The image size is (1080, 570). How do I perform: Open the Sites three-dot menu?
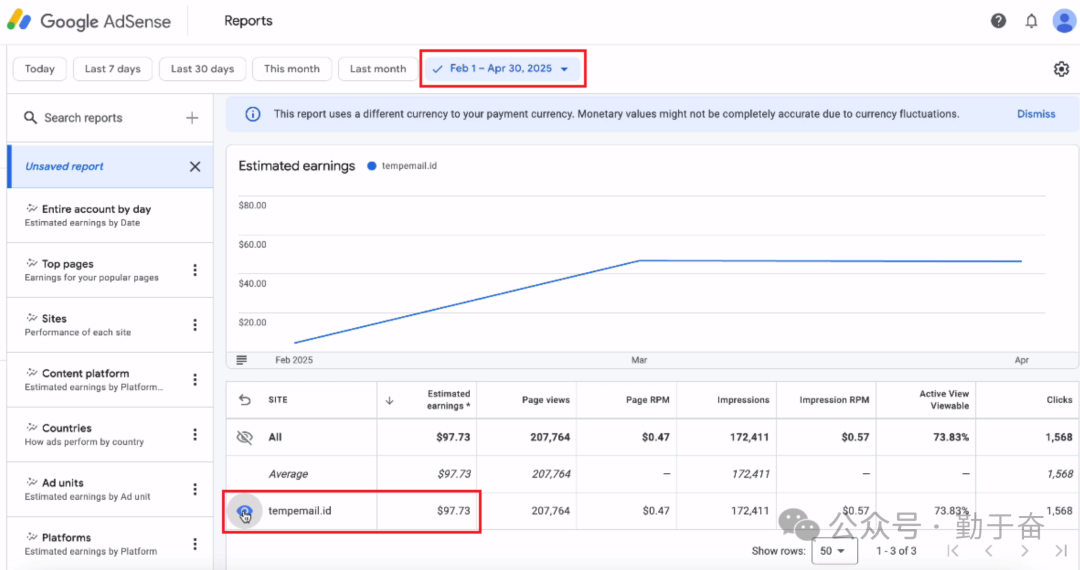pos(195,325)
